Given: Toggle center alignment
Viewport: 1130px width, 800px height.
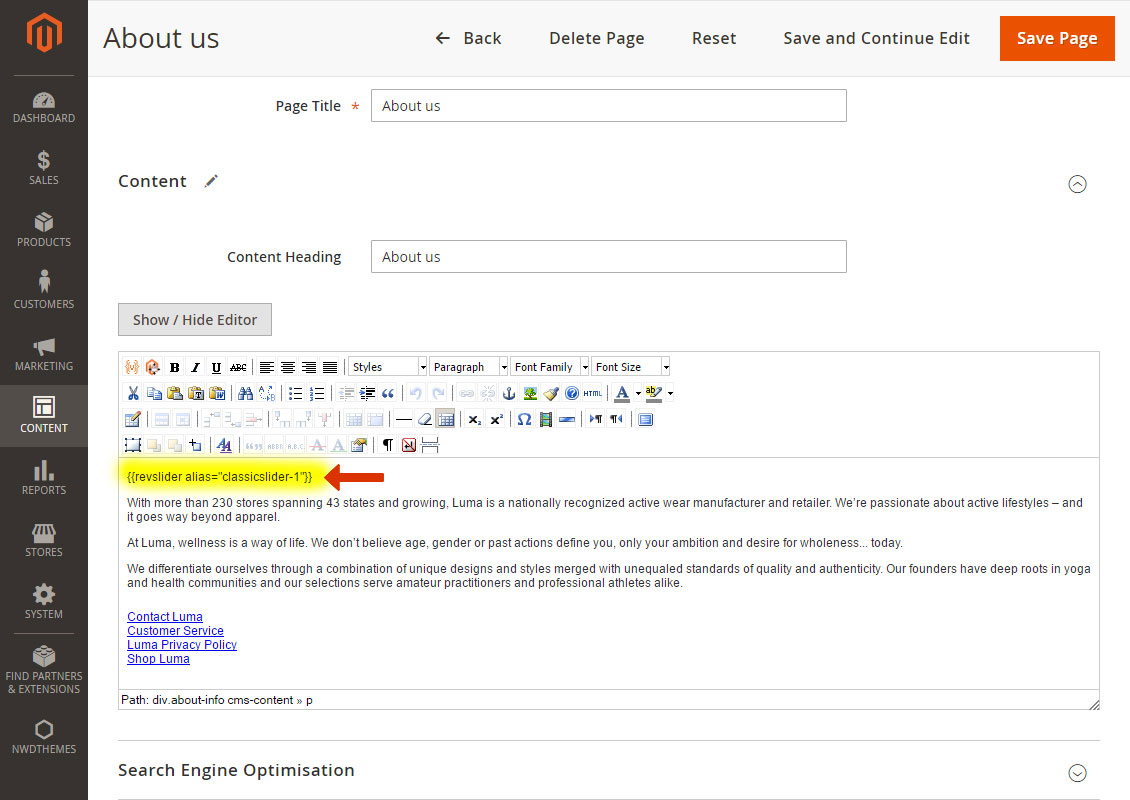Looking at the screenshot, I should point(288,368).
